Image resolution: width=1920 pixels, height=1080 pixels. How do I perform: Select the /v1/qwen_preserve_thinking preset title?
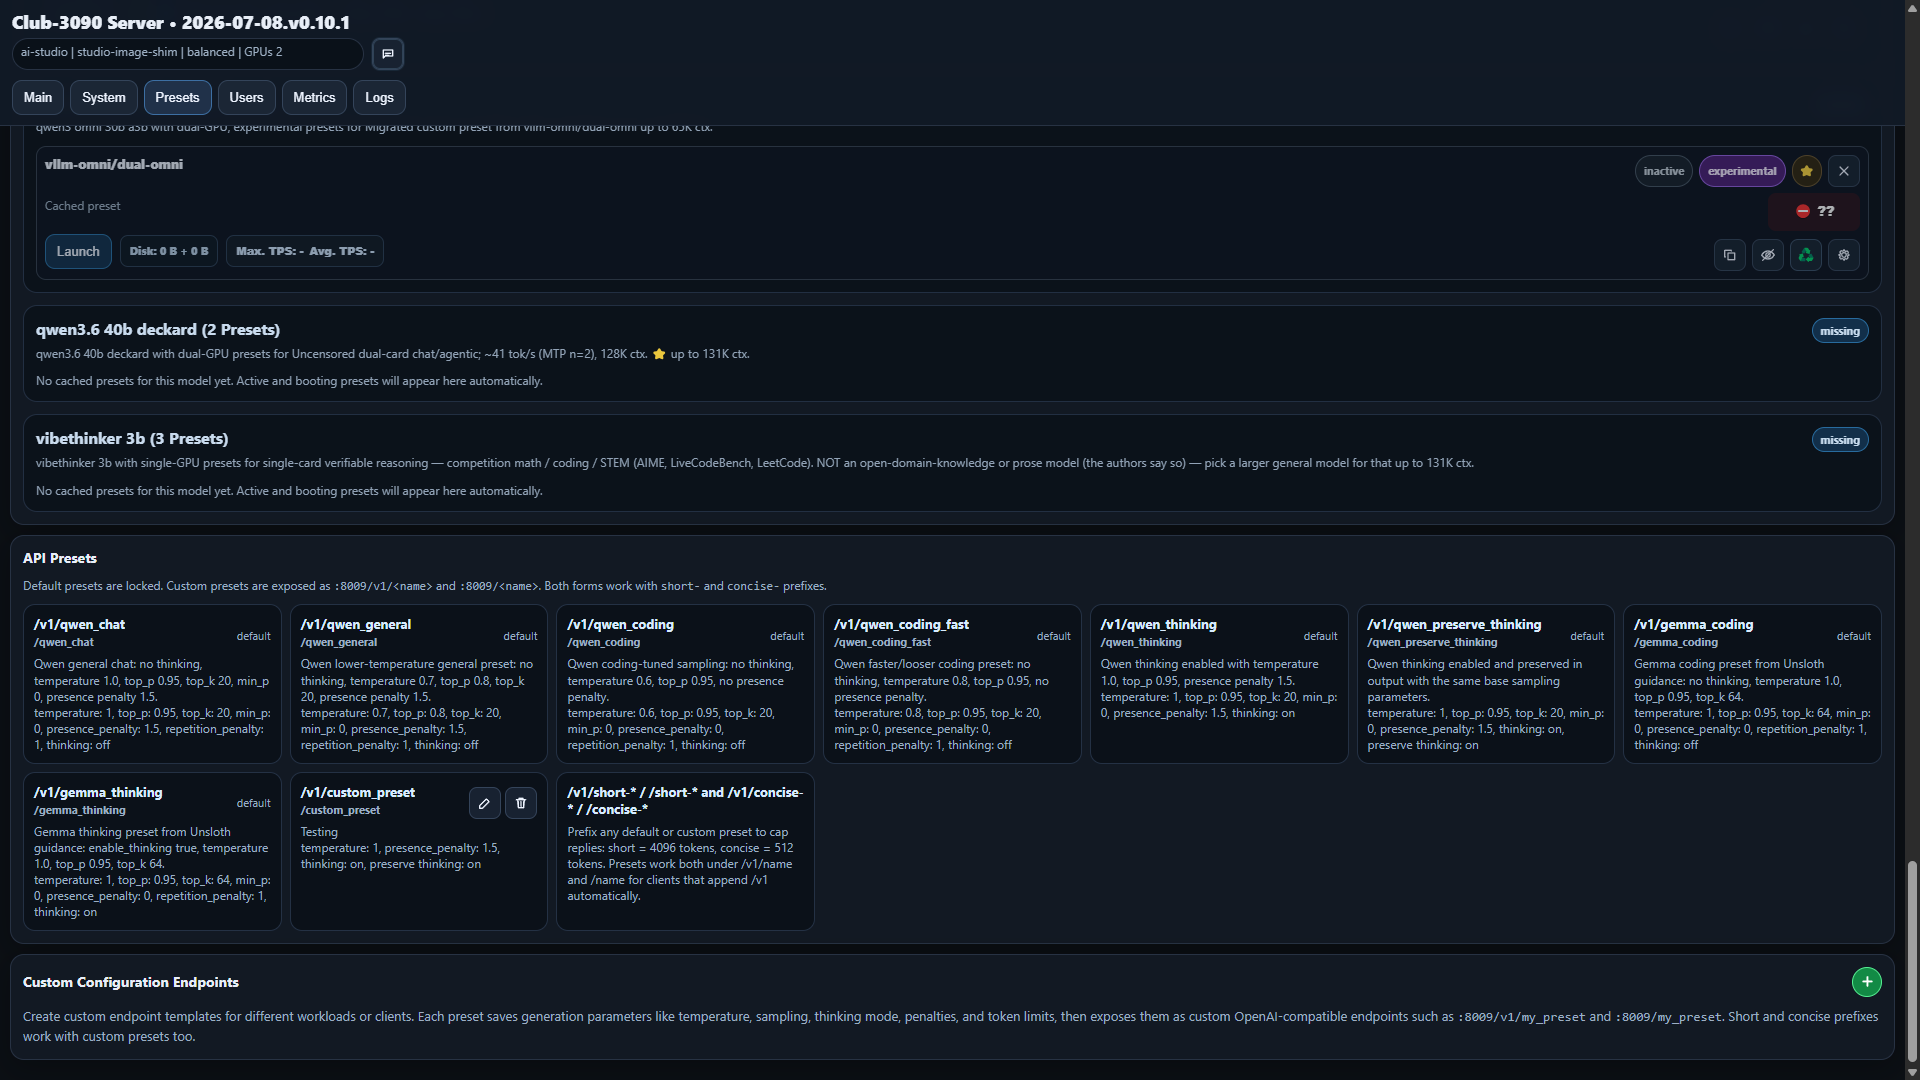click(x=1454, y=624)
